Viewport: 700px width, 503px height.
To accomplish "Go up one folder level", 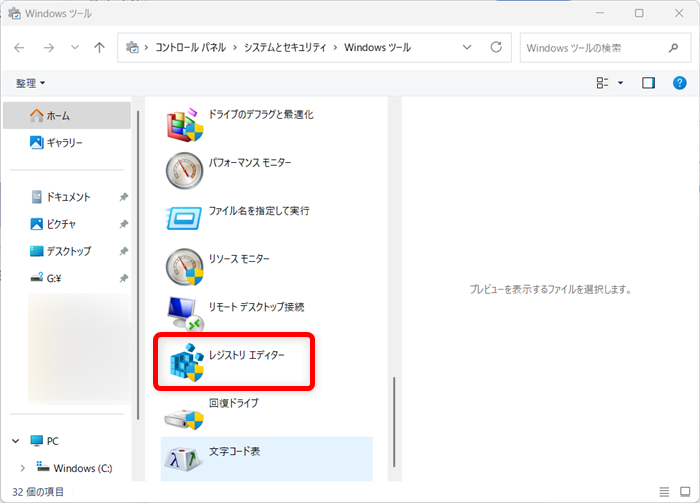I will (100, 47).
